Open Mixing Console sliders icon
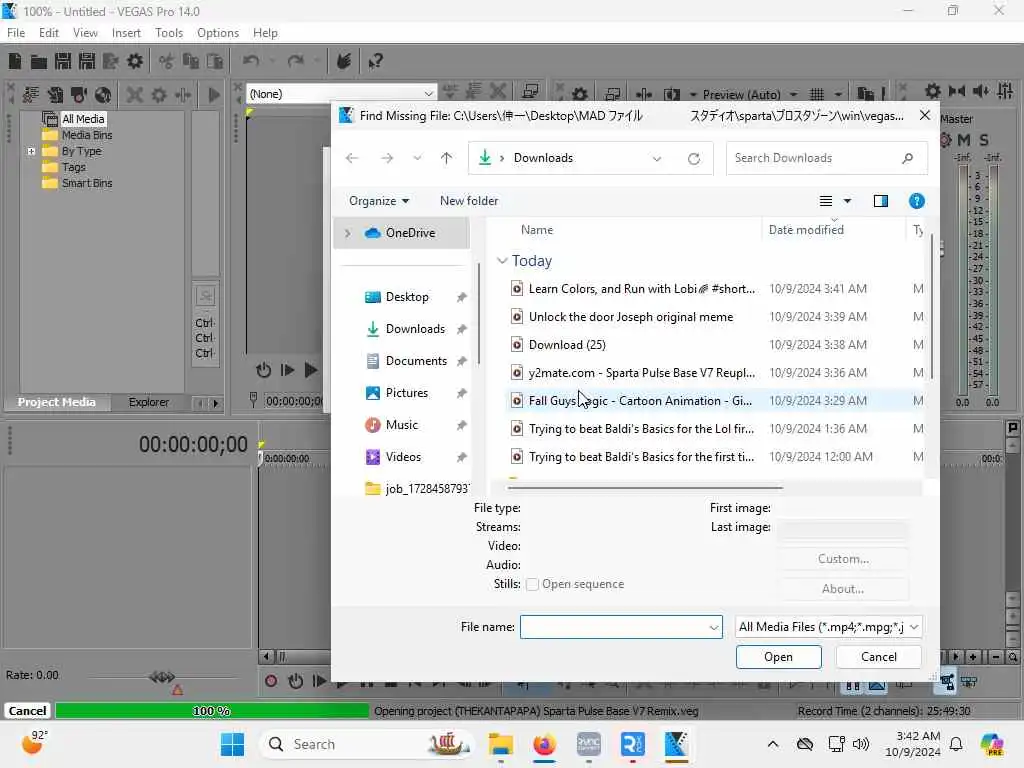The image size is (1024, 768). (1005, 91)
